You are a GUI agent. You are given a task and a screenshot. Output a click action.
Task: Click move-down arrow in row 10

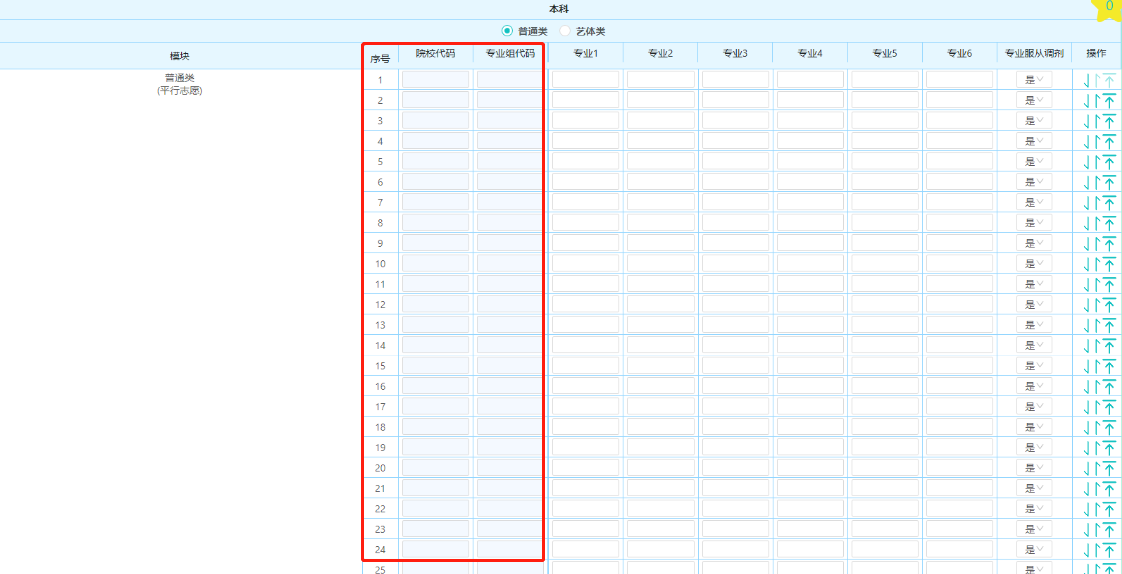1086,264
